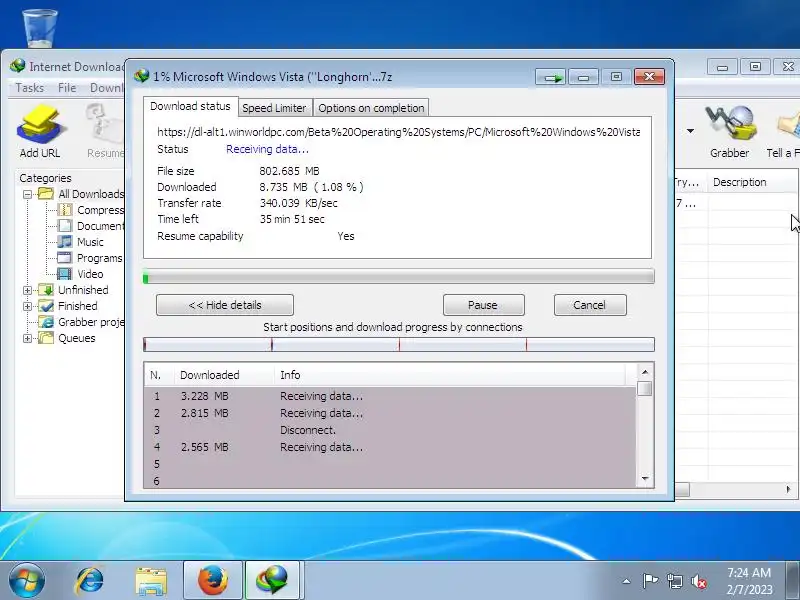
Task: Select connection row 1 with 3.228 MB
Action: pyautogui.click(x=390, y=396)
